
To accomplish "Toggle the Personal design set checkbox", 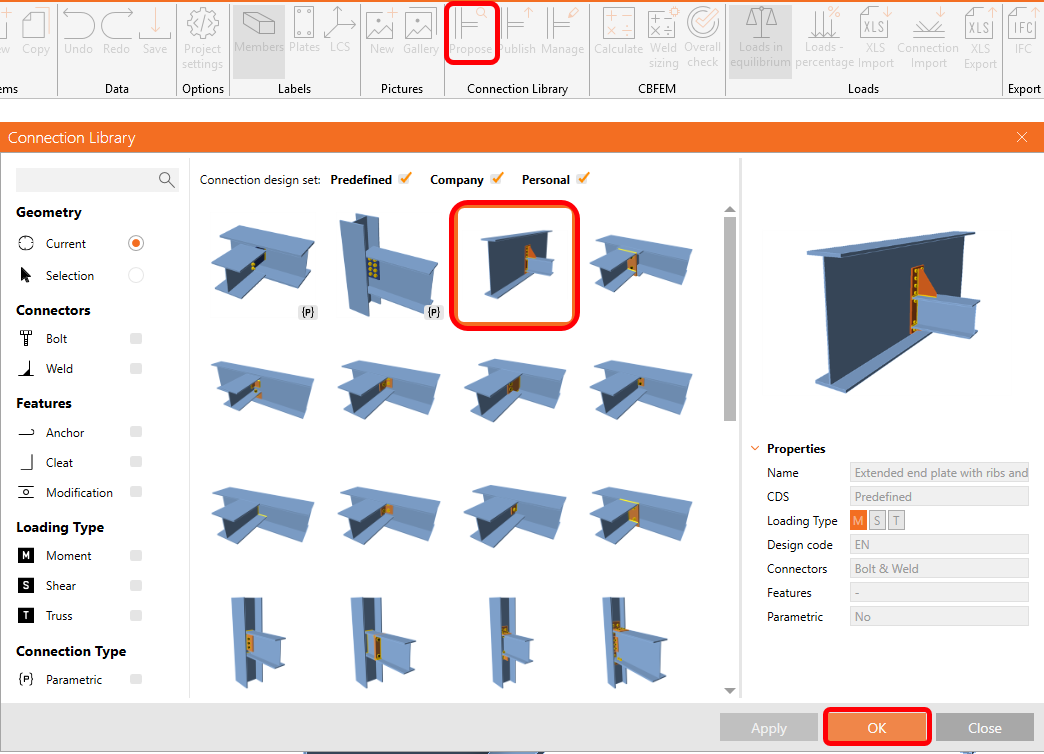I will coord(583,179).
